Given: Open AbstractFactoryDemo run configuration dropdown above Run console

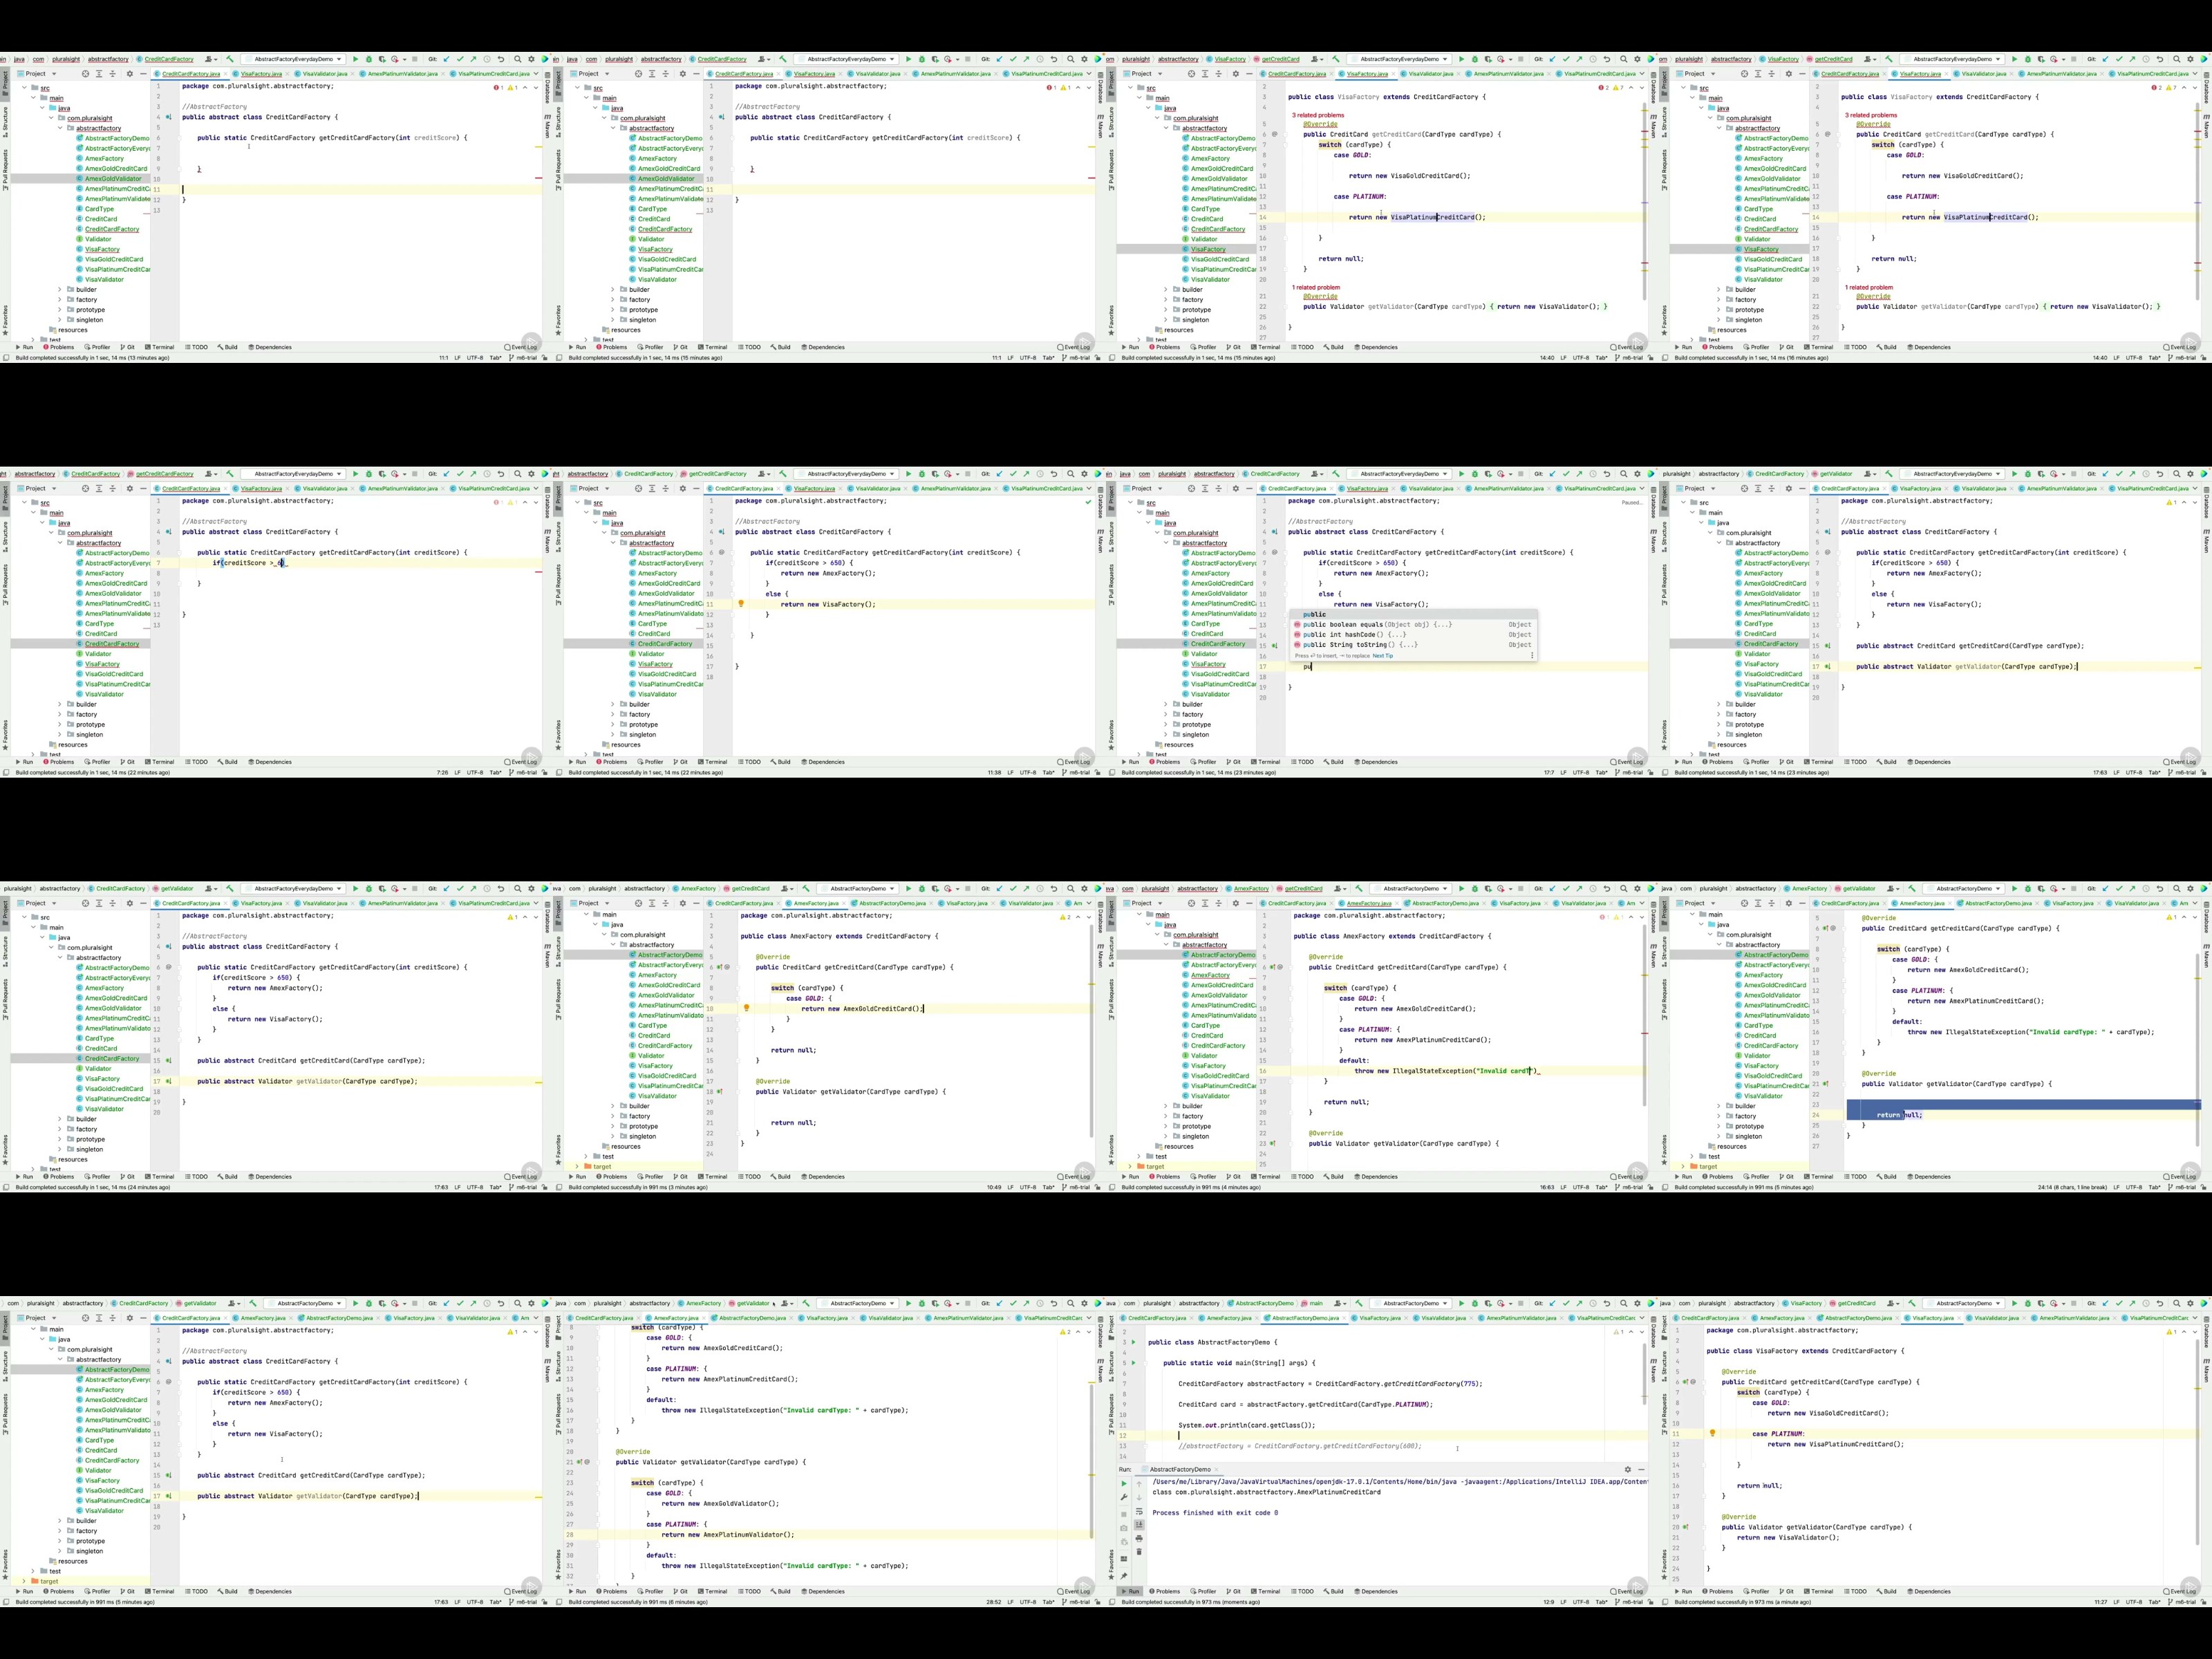Looking at the screenshot, I should (x=1411, y=1303).
